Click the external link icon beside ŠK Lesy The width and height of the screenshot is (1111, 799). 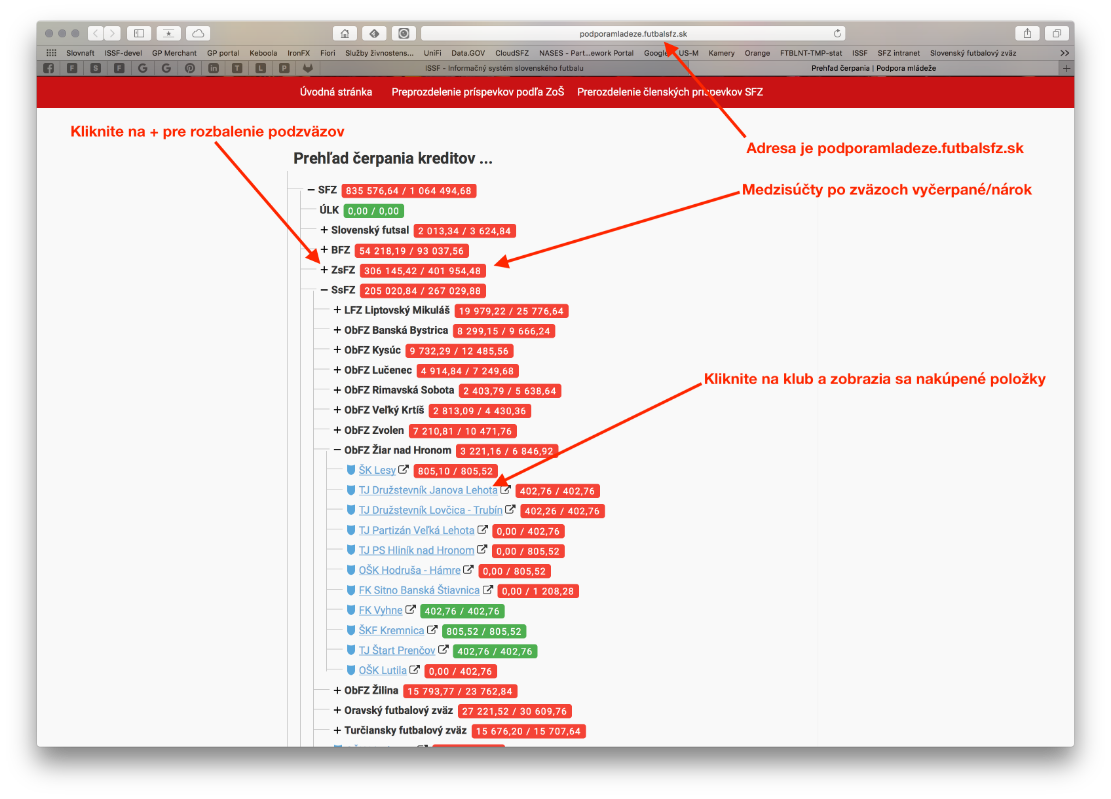click(404, 470)
